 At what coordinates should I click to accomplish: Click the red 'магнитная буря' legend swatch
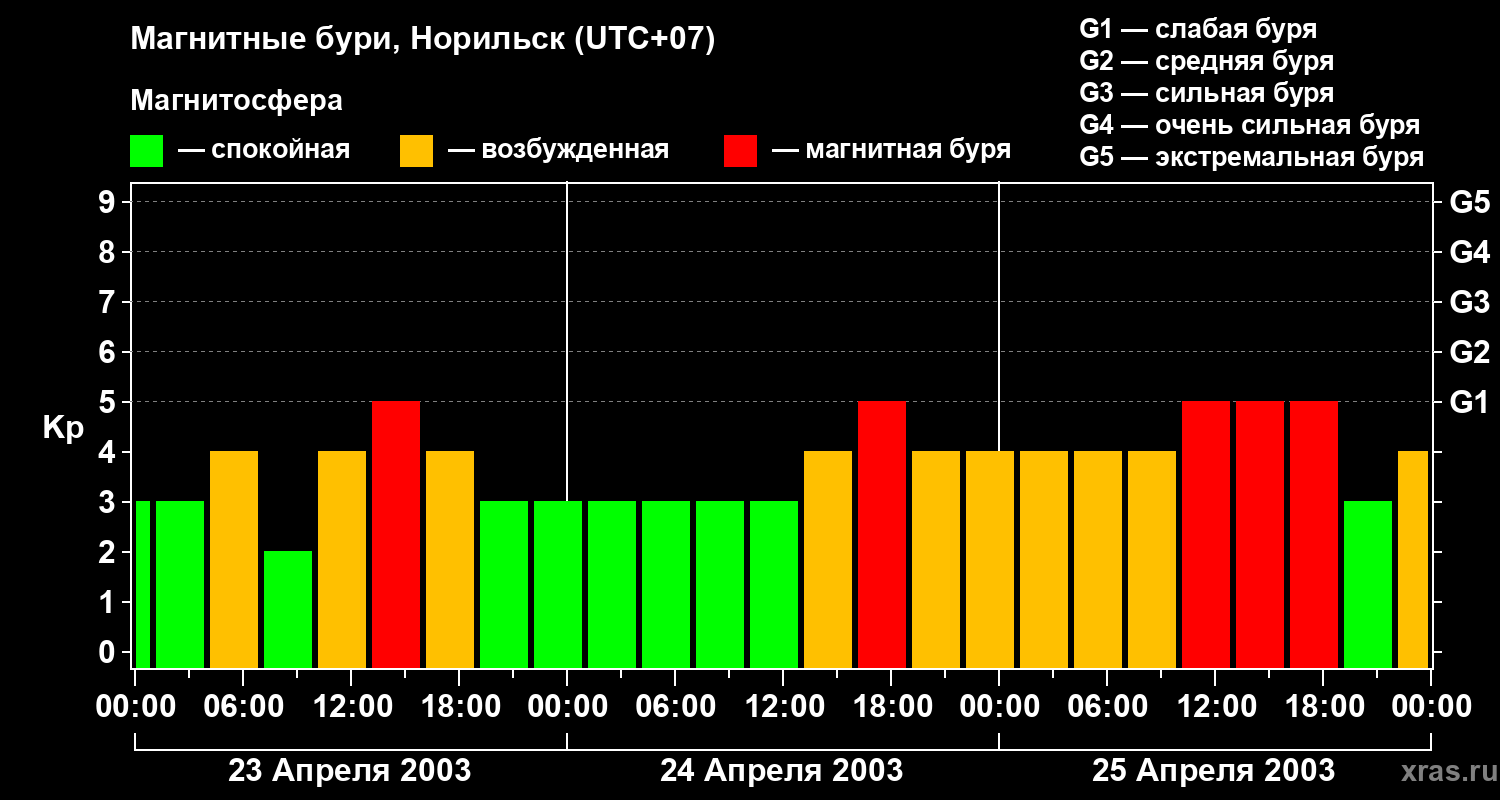point(741,151)
